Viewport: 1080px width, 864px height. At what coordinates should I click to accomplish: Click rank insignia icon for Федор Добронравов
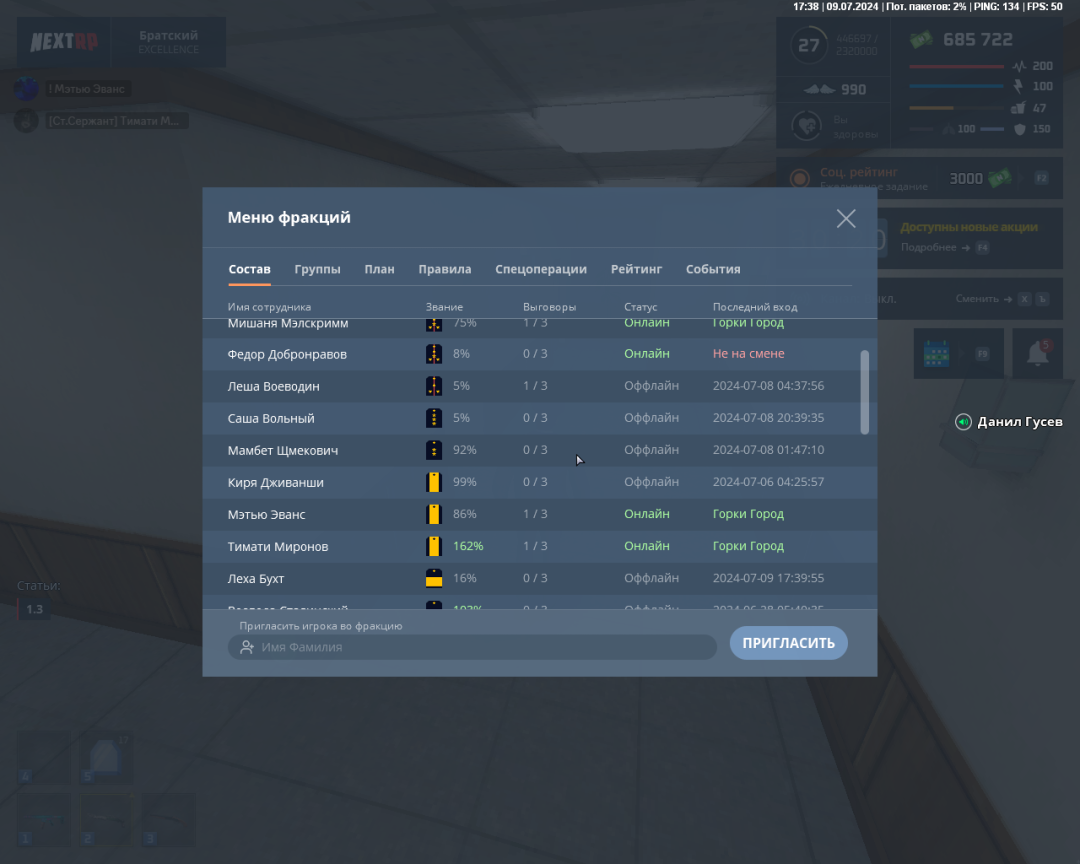[x=434, y=354]
